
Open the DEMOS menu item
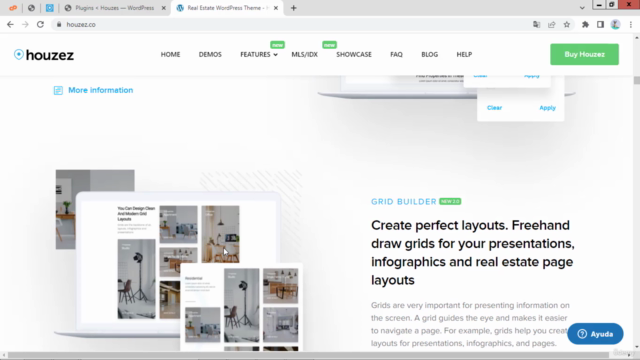tap(210, 54)
